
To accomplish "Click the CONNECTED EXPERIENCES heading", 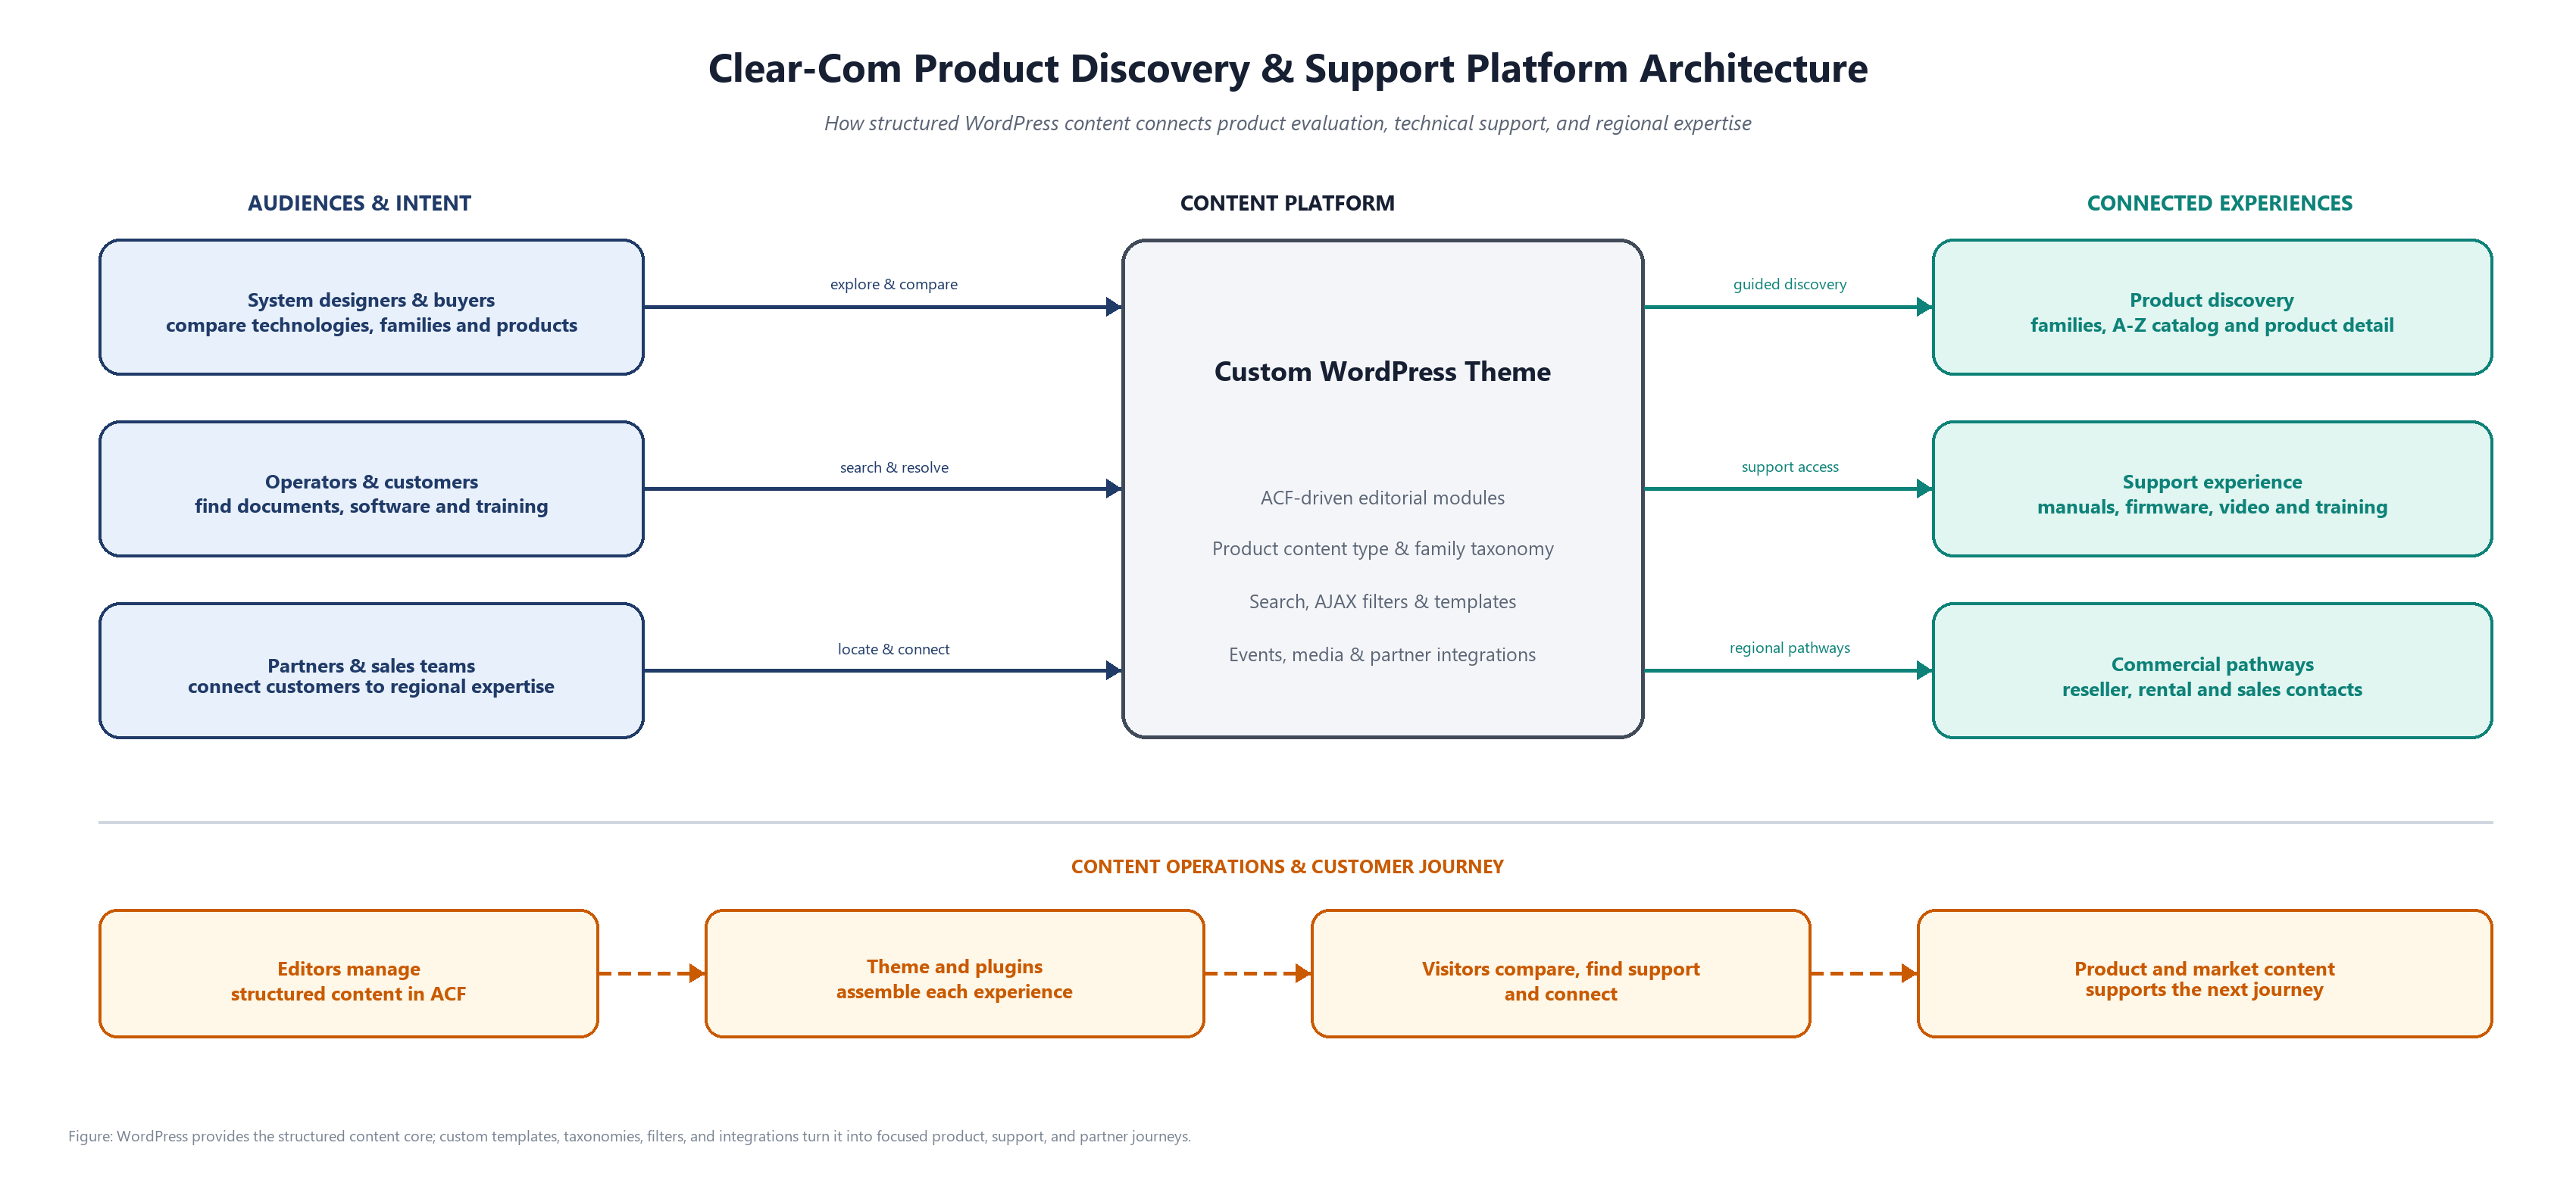I will tap(2219, 203).
